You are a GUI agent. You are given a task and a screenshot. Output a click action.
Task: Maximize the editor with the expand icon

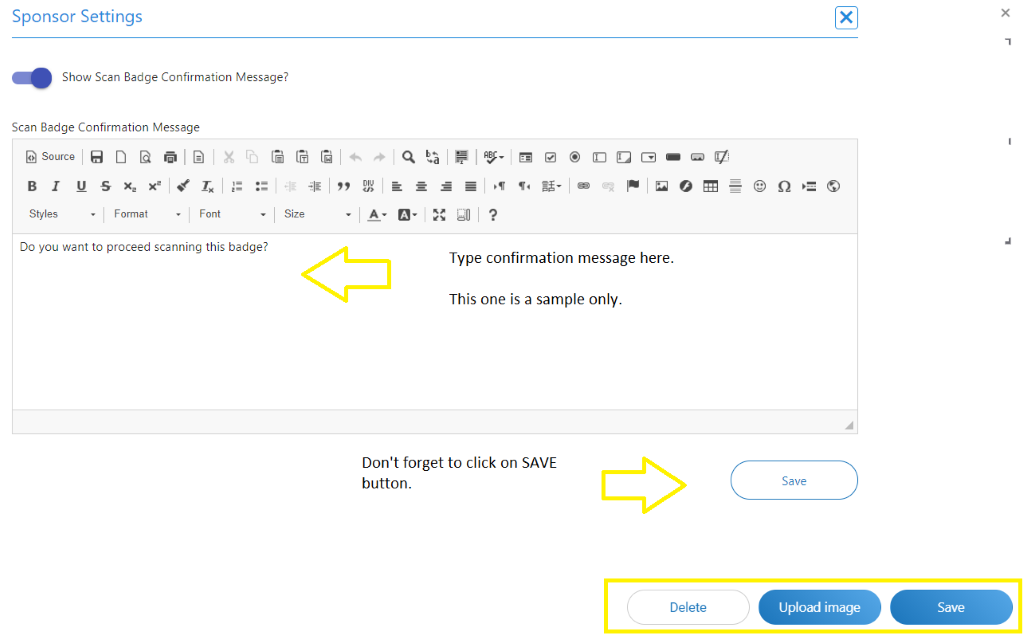[439, 214]
